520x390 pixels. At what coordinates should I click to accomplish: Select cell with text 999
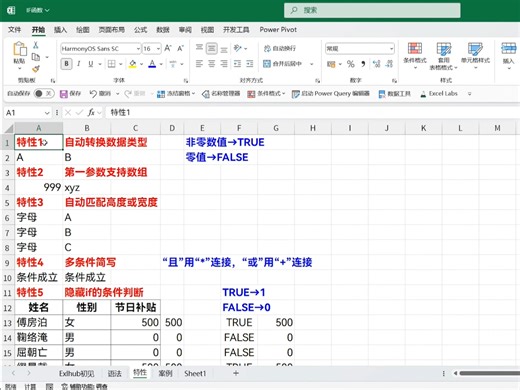(39, 187)
